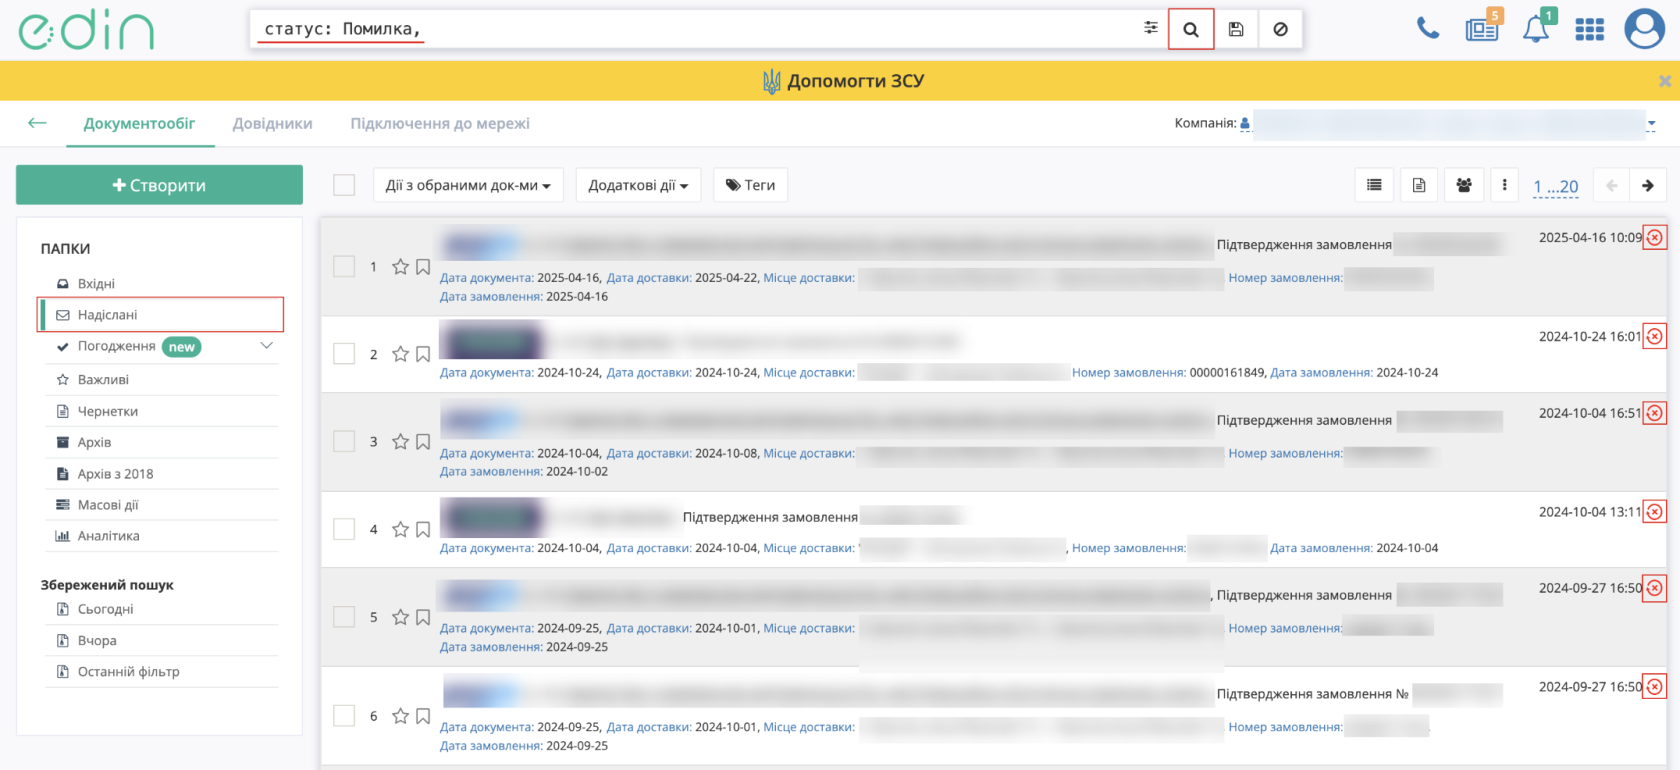
Task: Open the apps grid menu
Action: coord(1589,30)
